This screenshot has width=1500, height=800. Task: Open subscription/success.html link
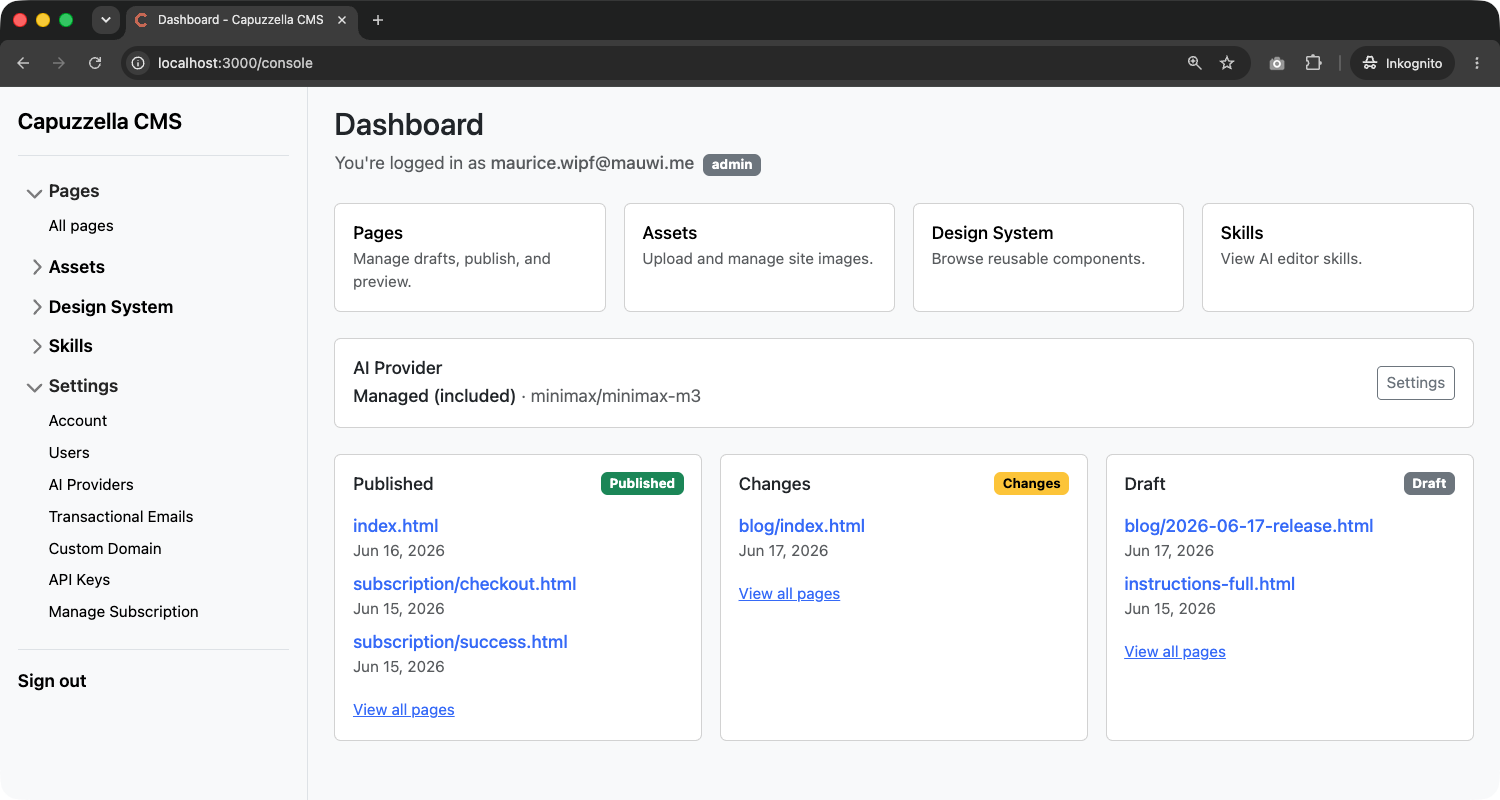tap(460, 642)
